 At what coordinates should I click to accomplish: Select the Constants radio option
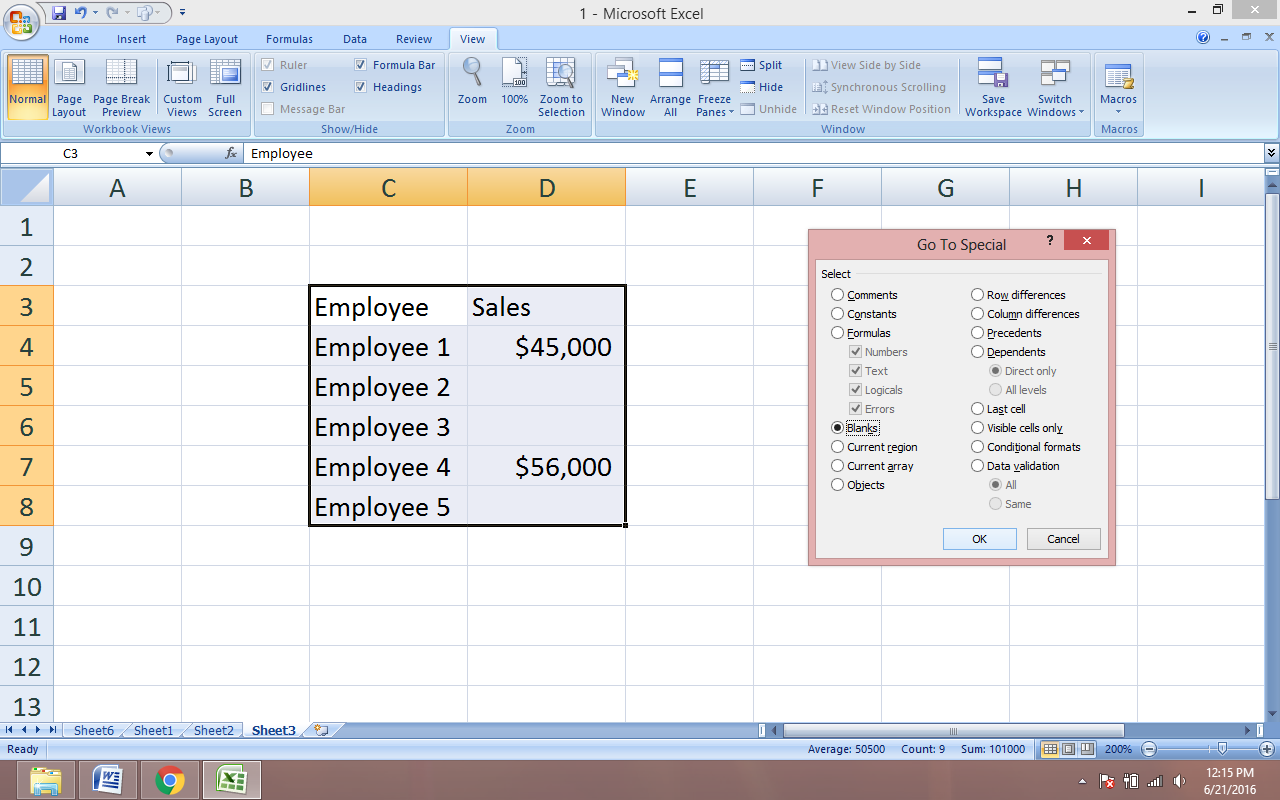pyautogui.click(x=838, y=314)
